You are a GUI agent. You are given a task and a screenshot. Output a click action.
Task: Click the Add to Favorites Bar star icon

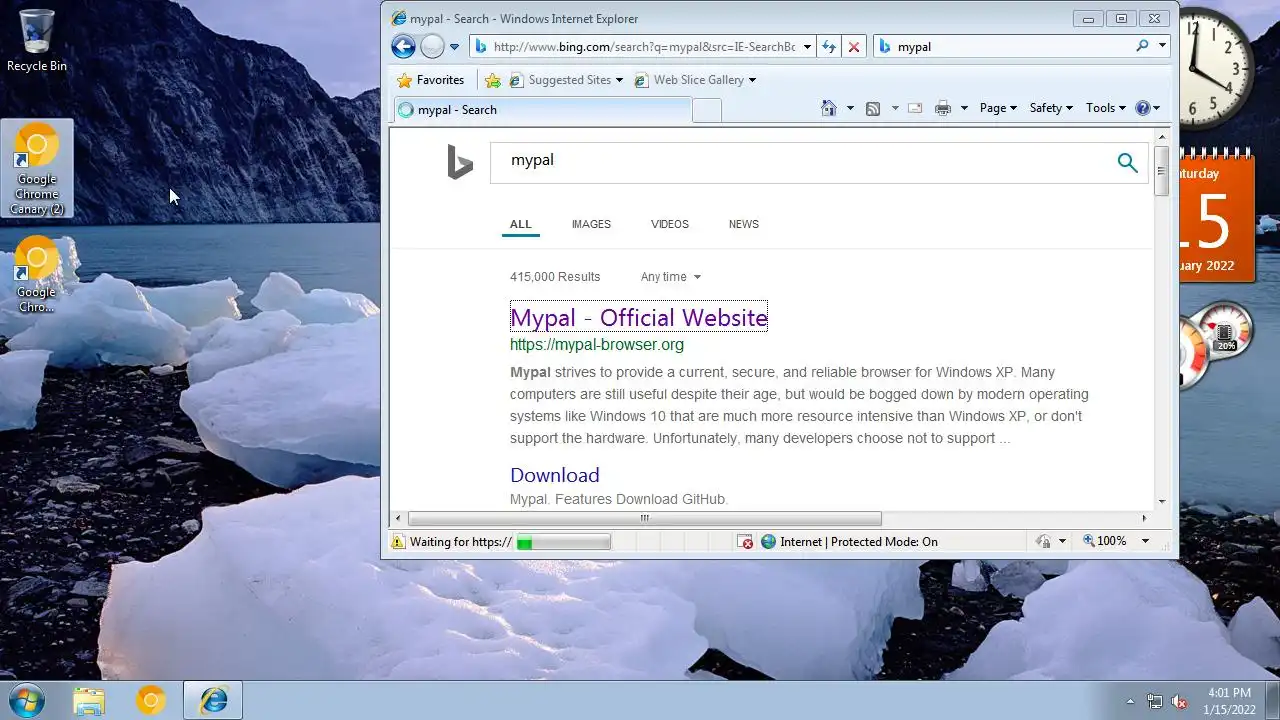[x=493, y=80]
